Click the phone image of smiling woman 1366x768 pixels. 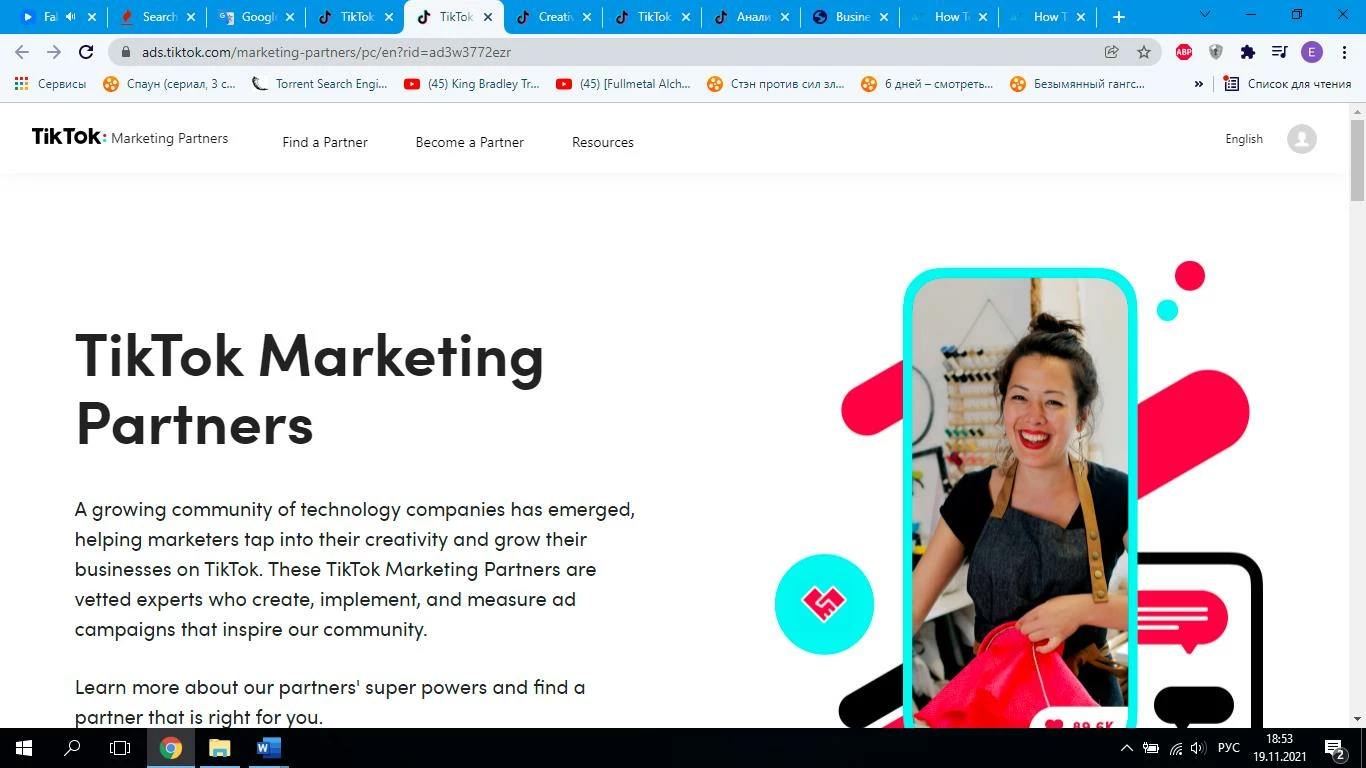point(1020,498)
